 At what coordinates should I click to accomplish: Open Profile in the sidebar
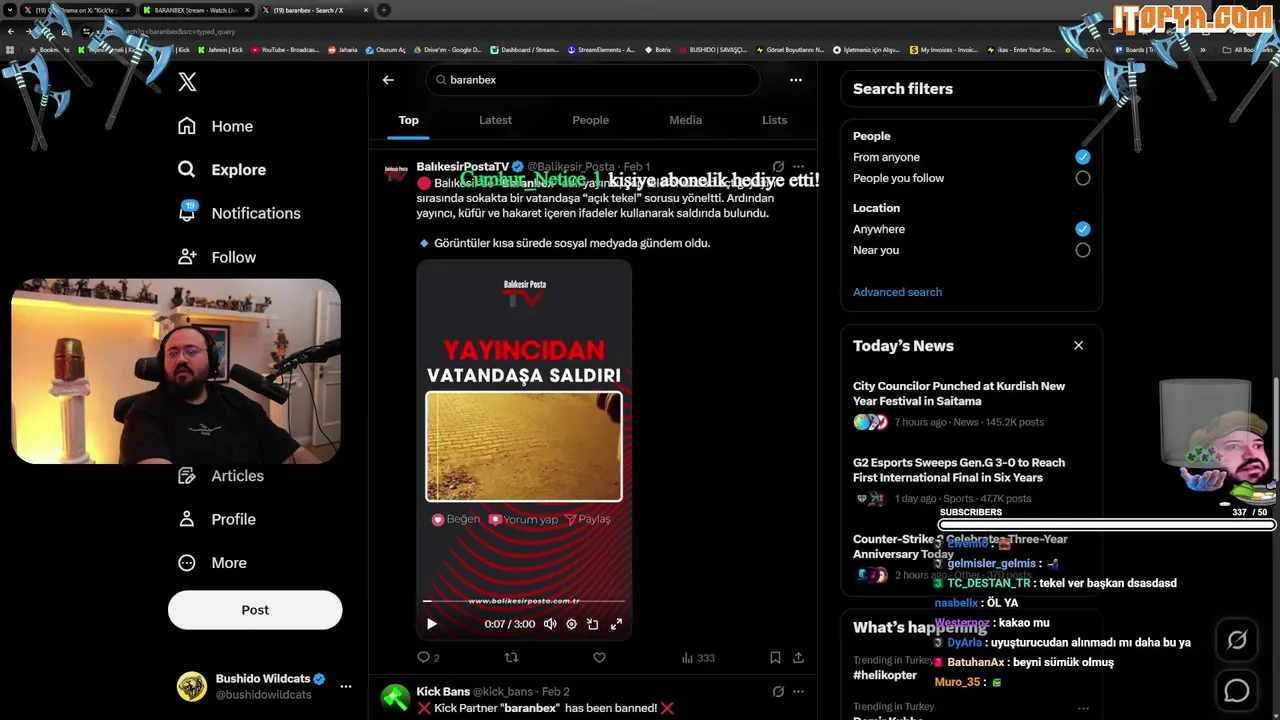pyautogui.click(x=216, y=519)
